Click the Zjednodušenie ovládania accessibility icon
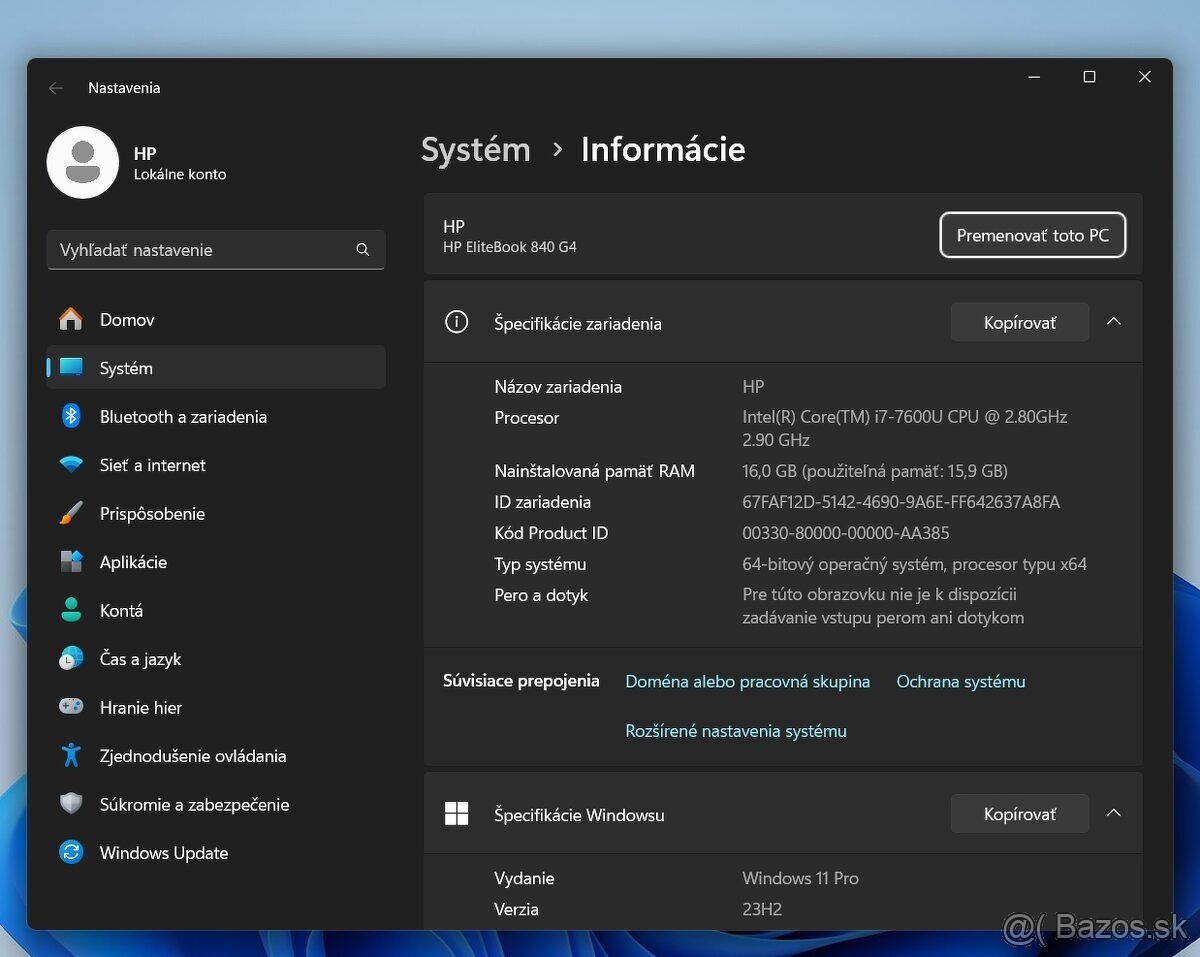The width and height of the screenshot is (1200, 957). 71,756
